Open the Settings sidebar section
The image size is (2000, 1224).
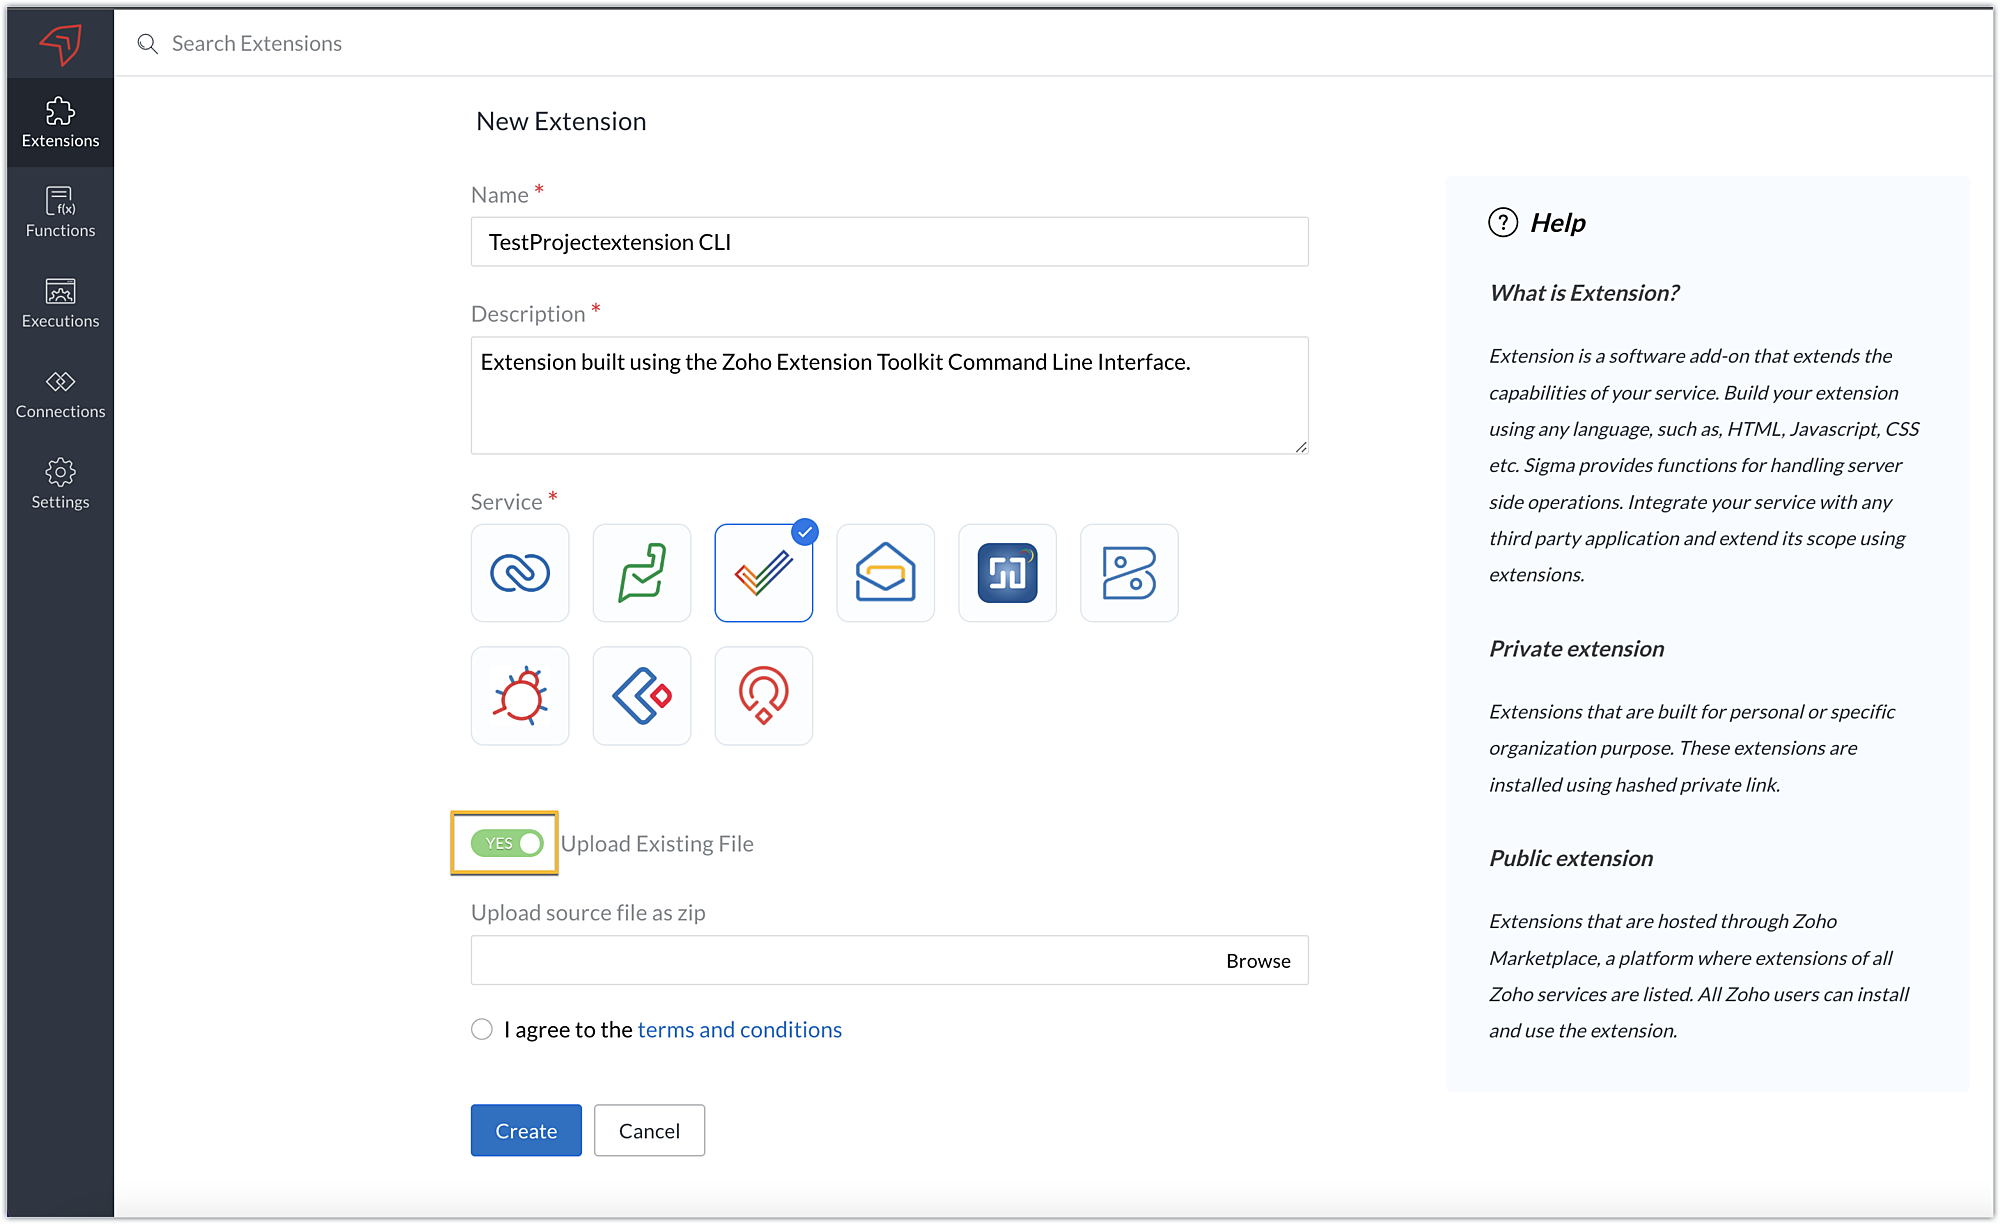pos(60,484)
